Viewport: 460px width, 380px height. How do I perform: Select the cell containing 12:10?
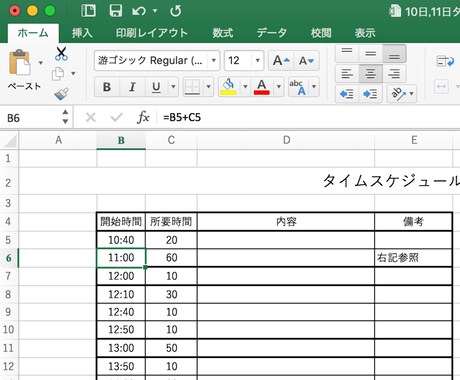point(121,294)
